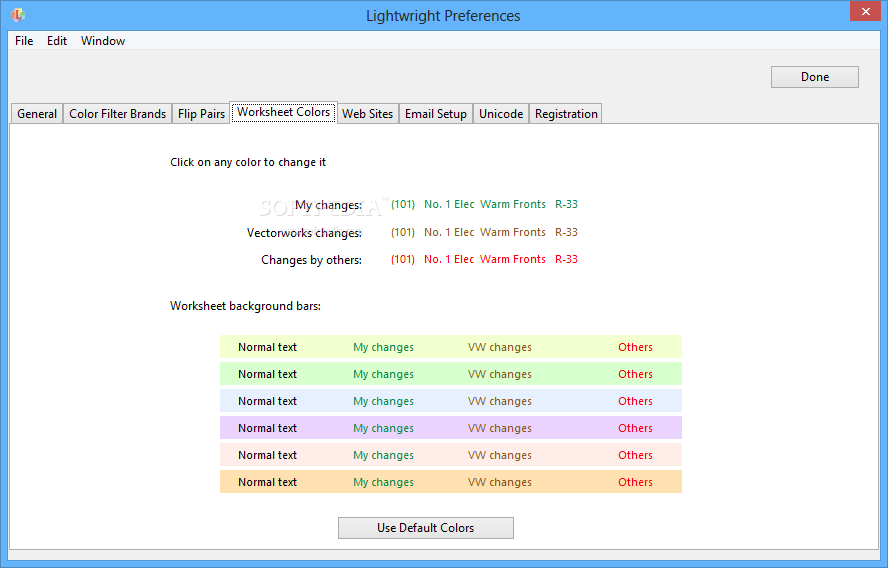Click My changes on the orange bar
Screen dimensions: 888x568
tap(383, 483)
